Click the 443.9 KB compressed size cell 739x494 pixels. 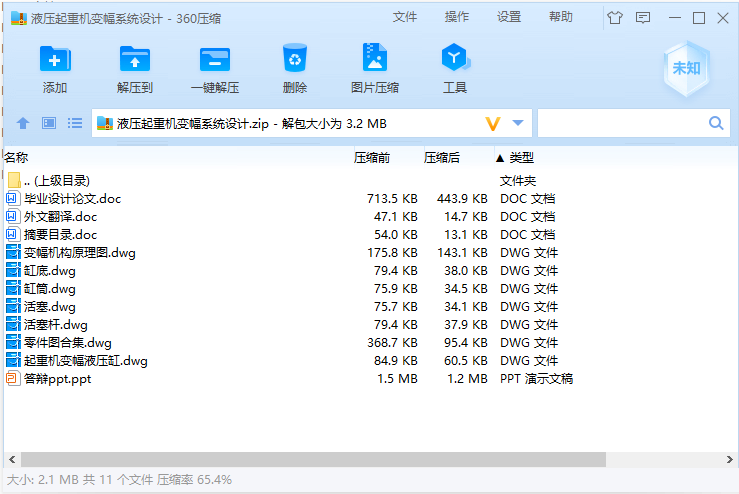tap(462, 198)
